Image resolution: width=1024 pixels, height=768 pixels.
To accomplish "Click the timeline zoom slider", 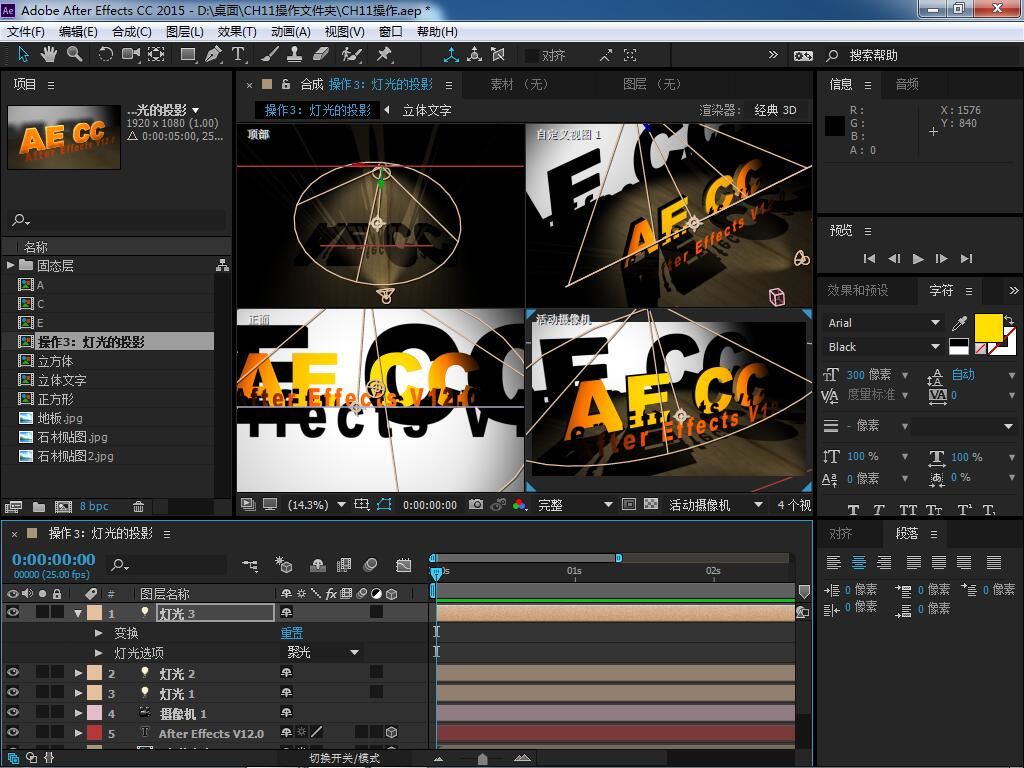I will pos(482,758).
